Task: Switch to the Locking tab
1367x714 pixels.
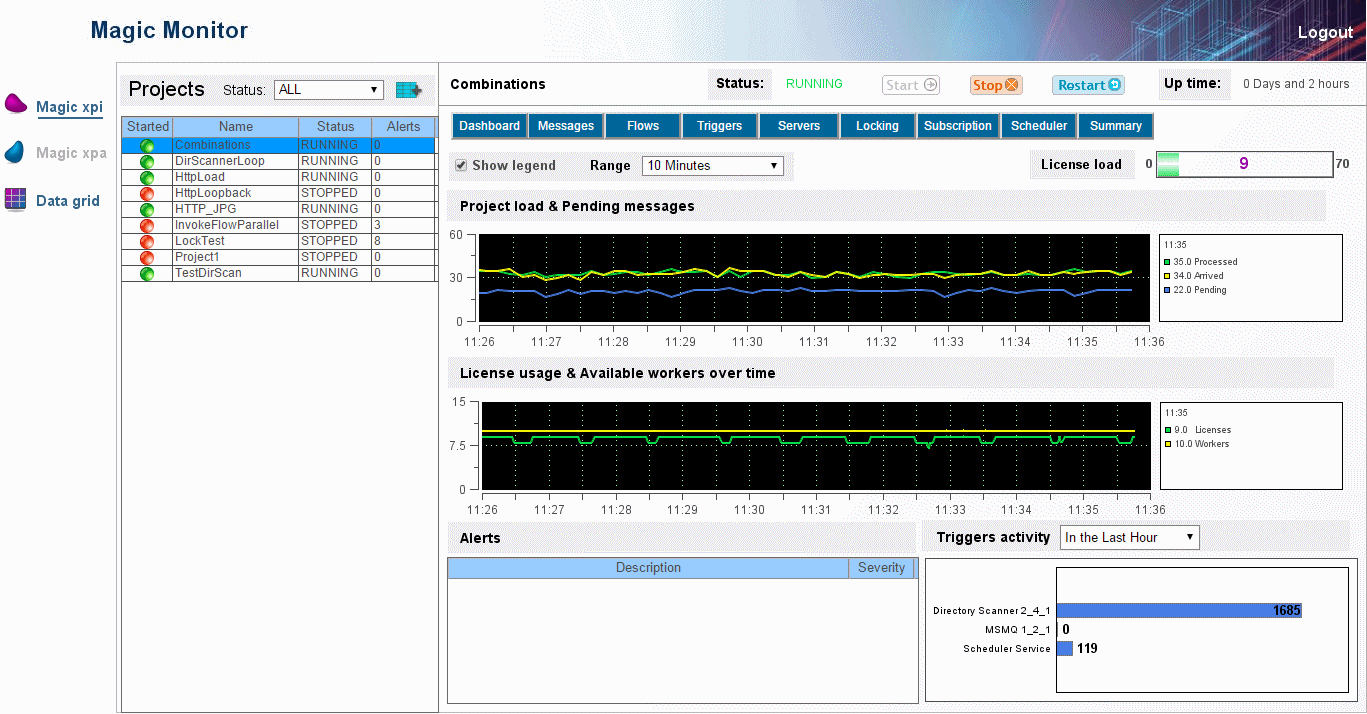Action: 877,126
